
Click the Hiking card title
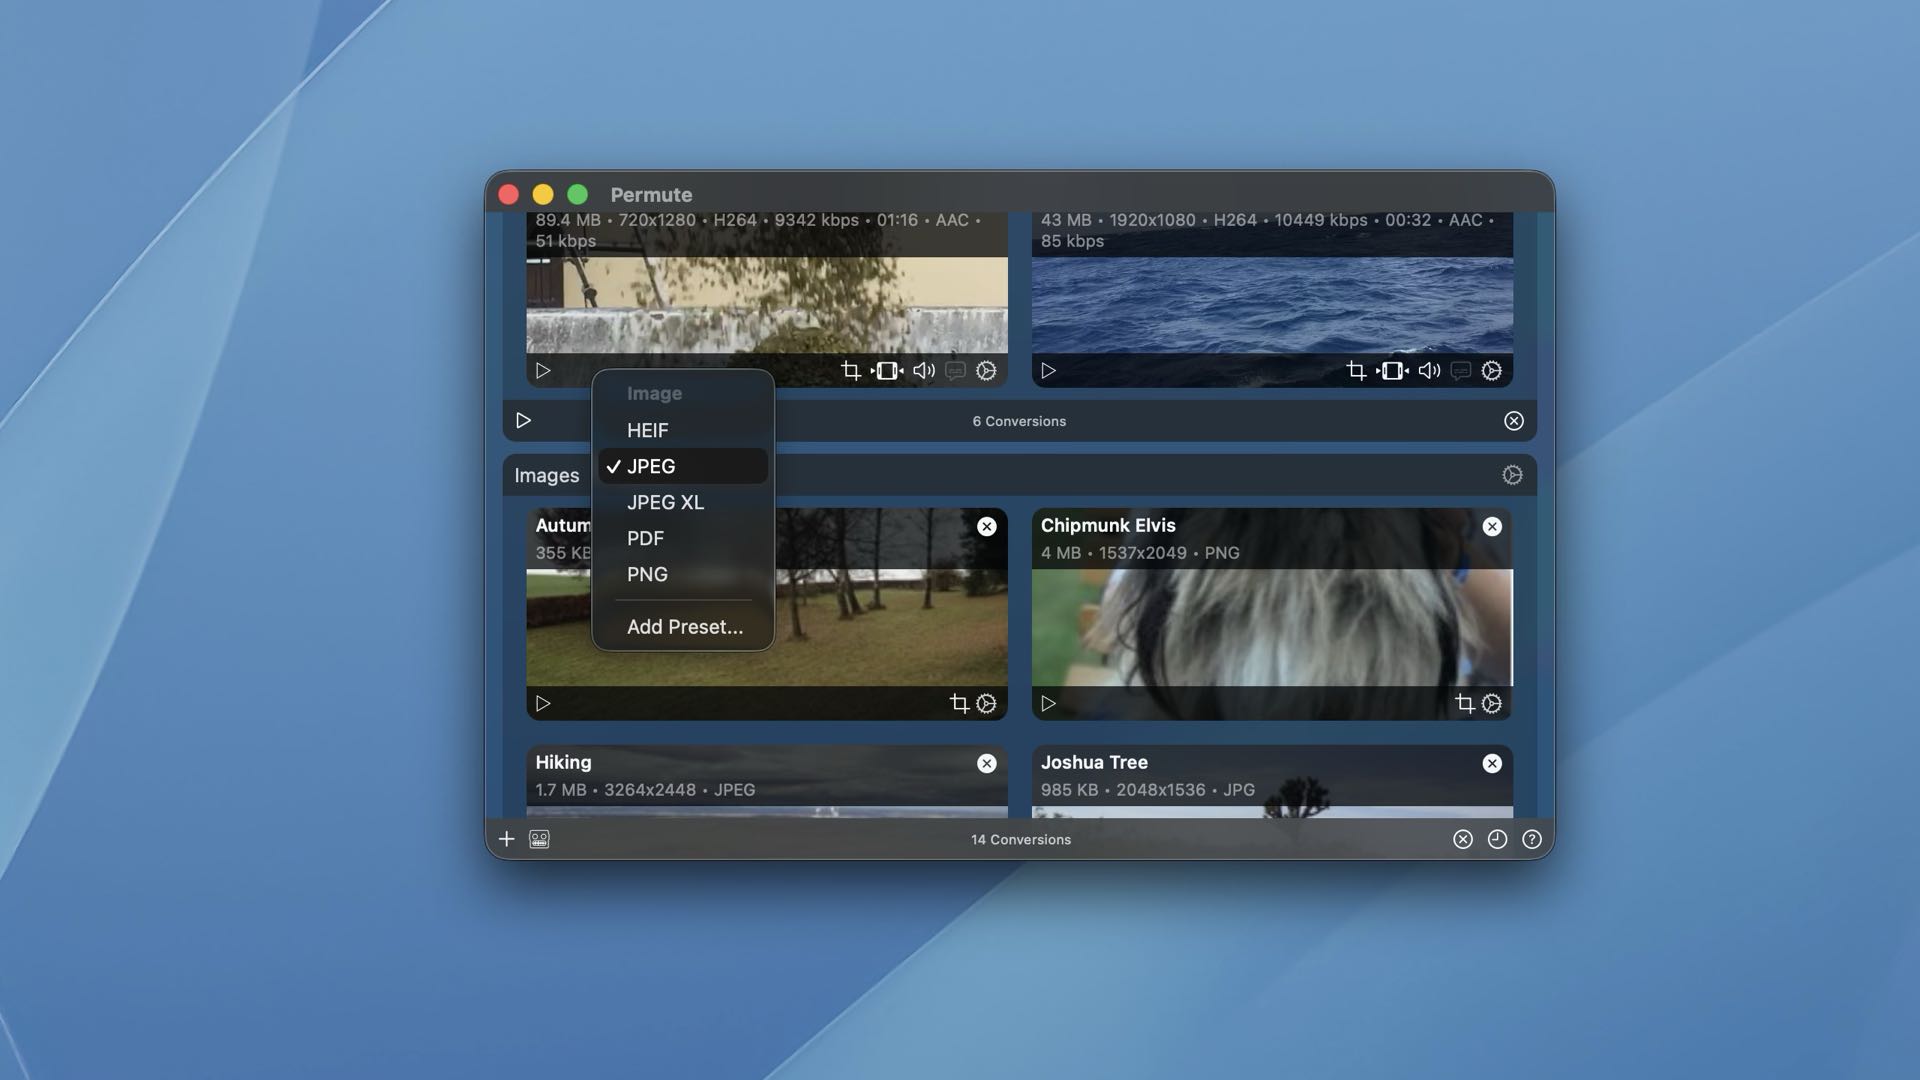(563, 762)
